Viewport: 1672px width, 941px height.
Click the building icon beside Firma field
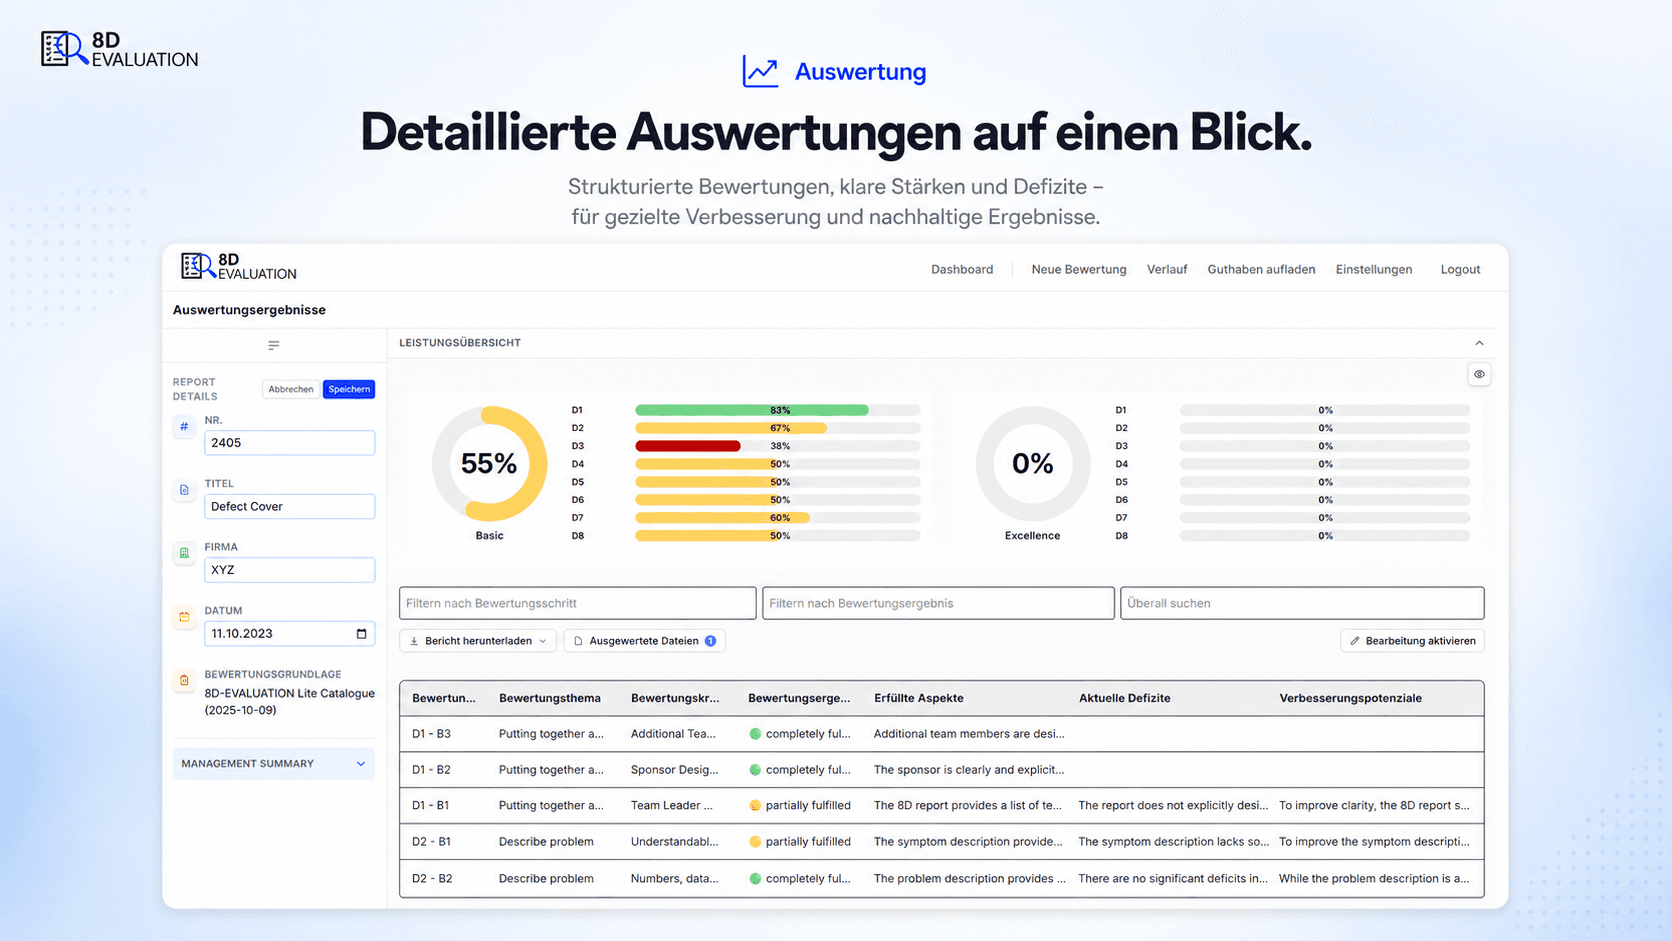pos(184,553)
